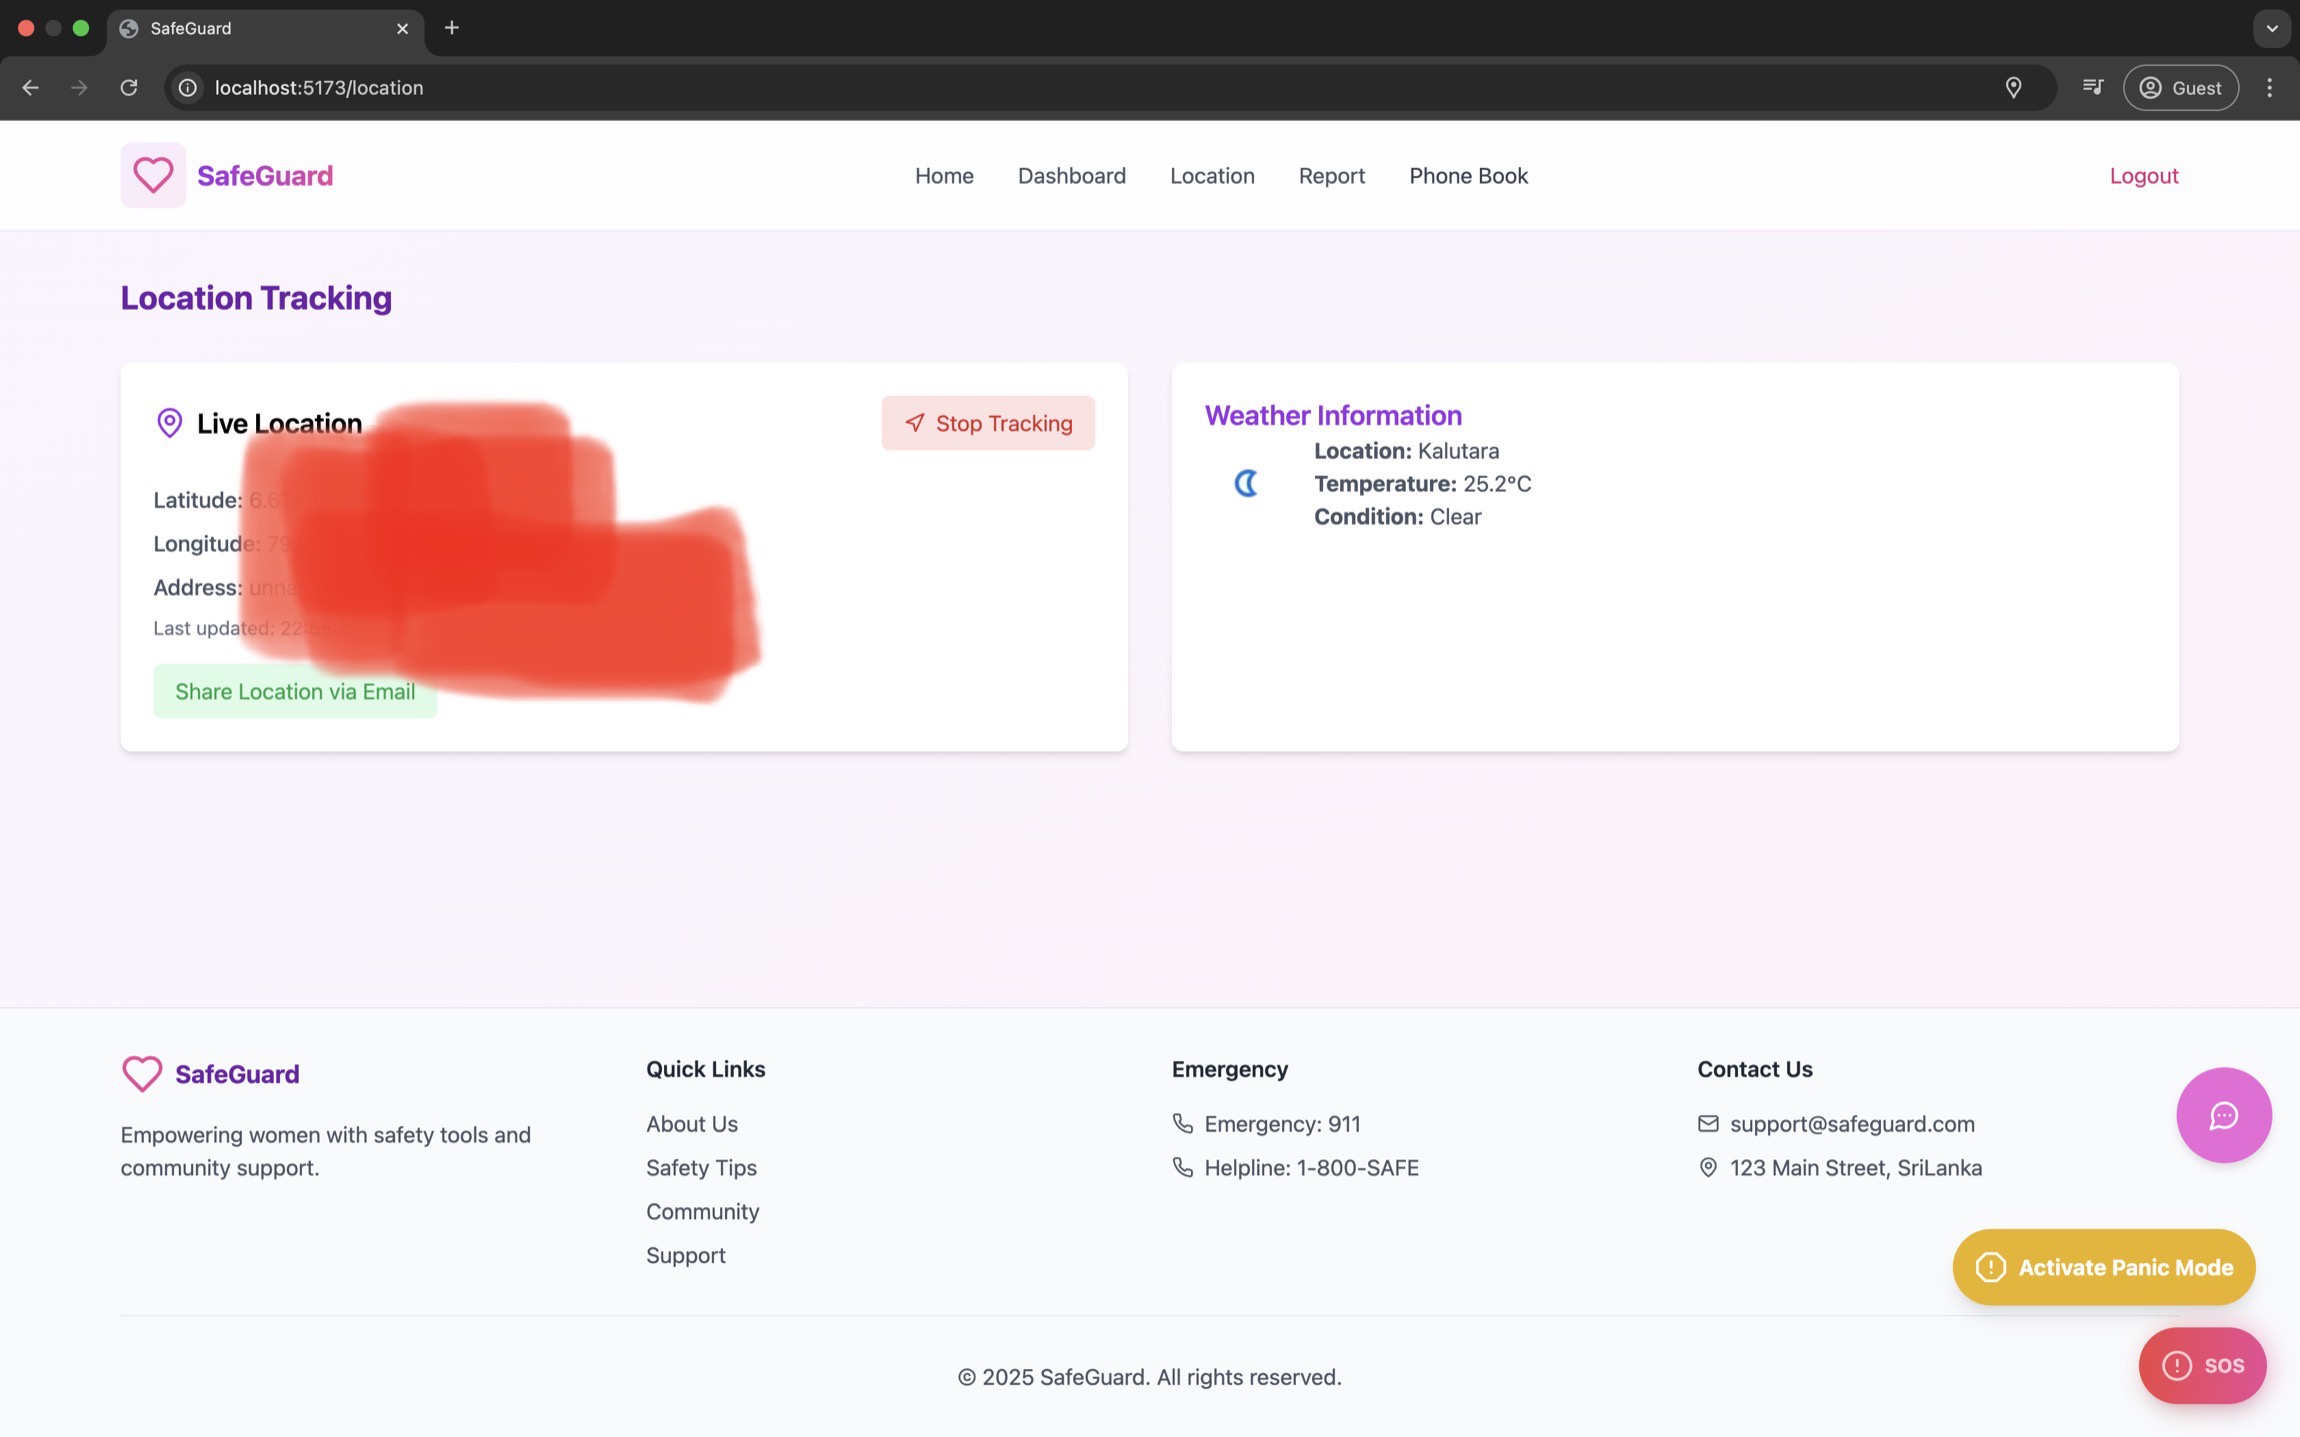Switch to the Dashboard page
The height and width of the screenshot is (1437, 2300).
click(x=1070, y=175)
